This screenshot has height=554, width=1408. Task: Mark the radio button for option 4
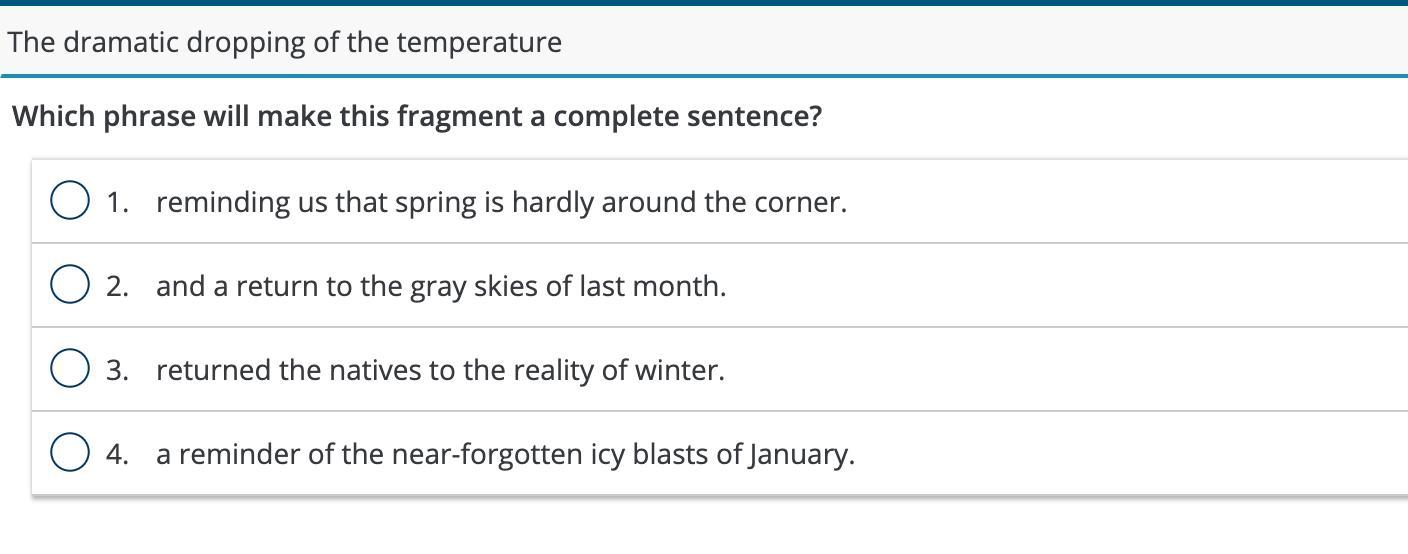pos(69,453)
